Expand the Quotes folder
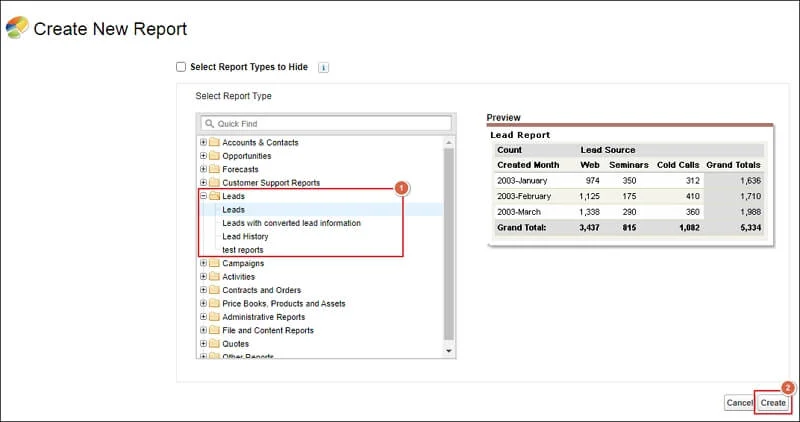 (x=204, y=343)
